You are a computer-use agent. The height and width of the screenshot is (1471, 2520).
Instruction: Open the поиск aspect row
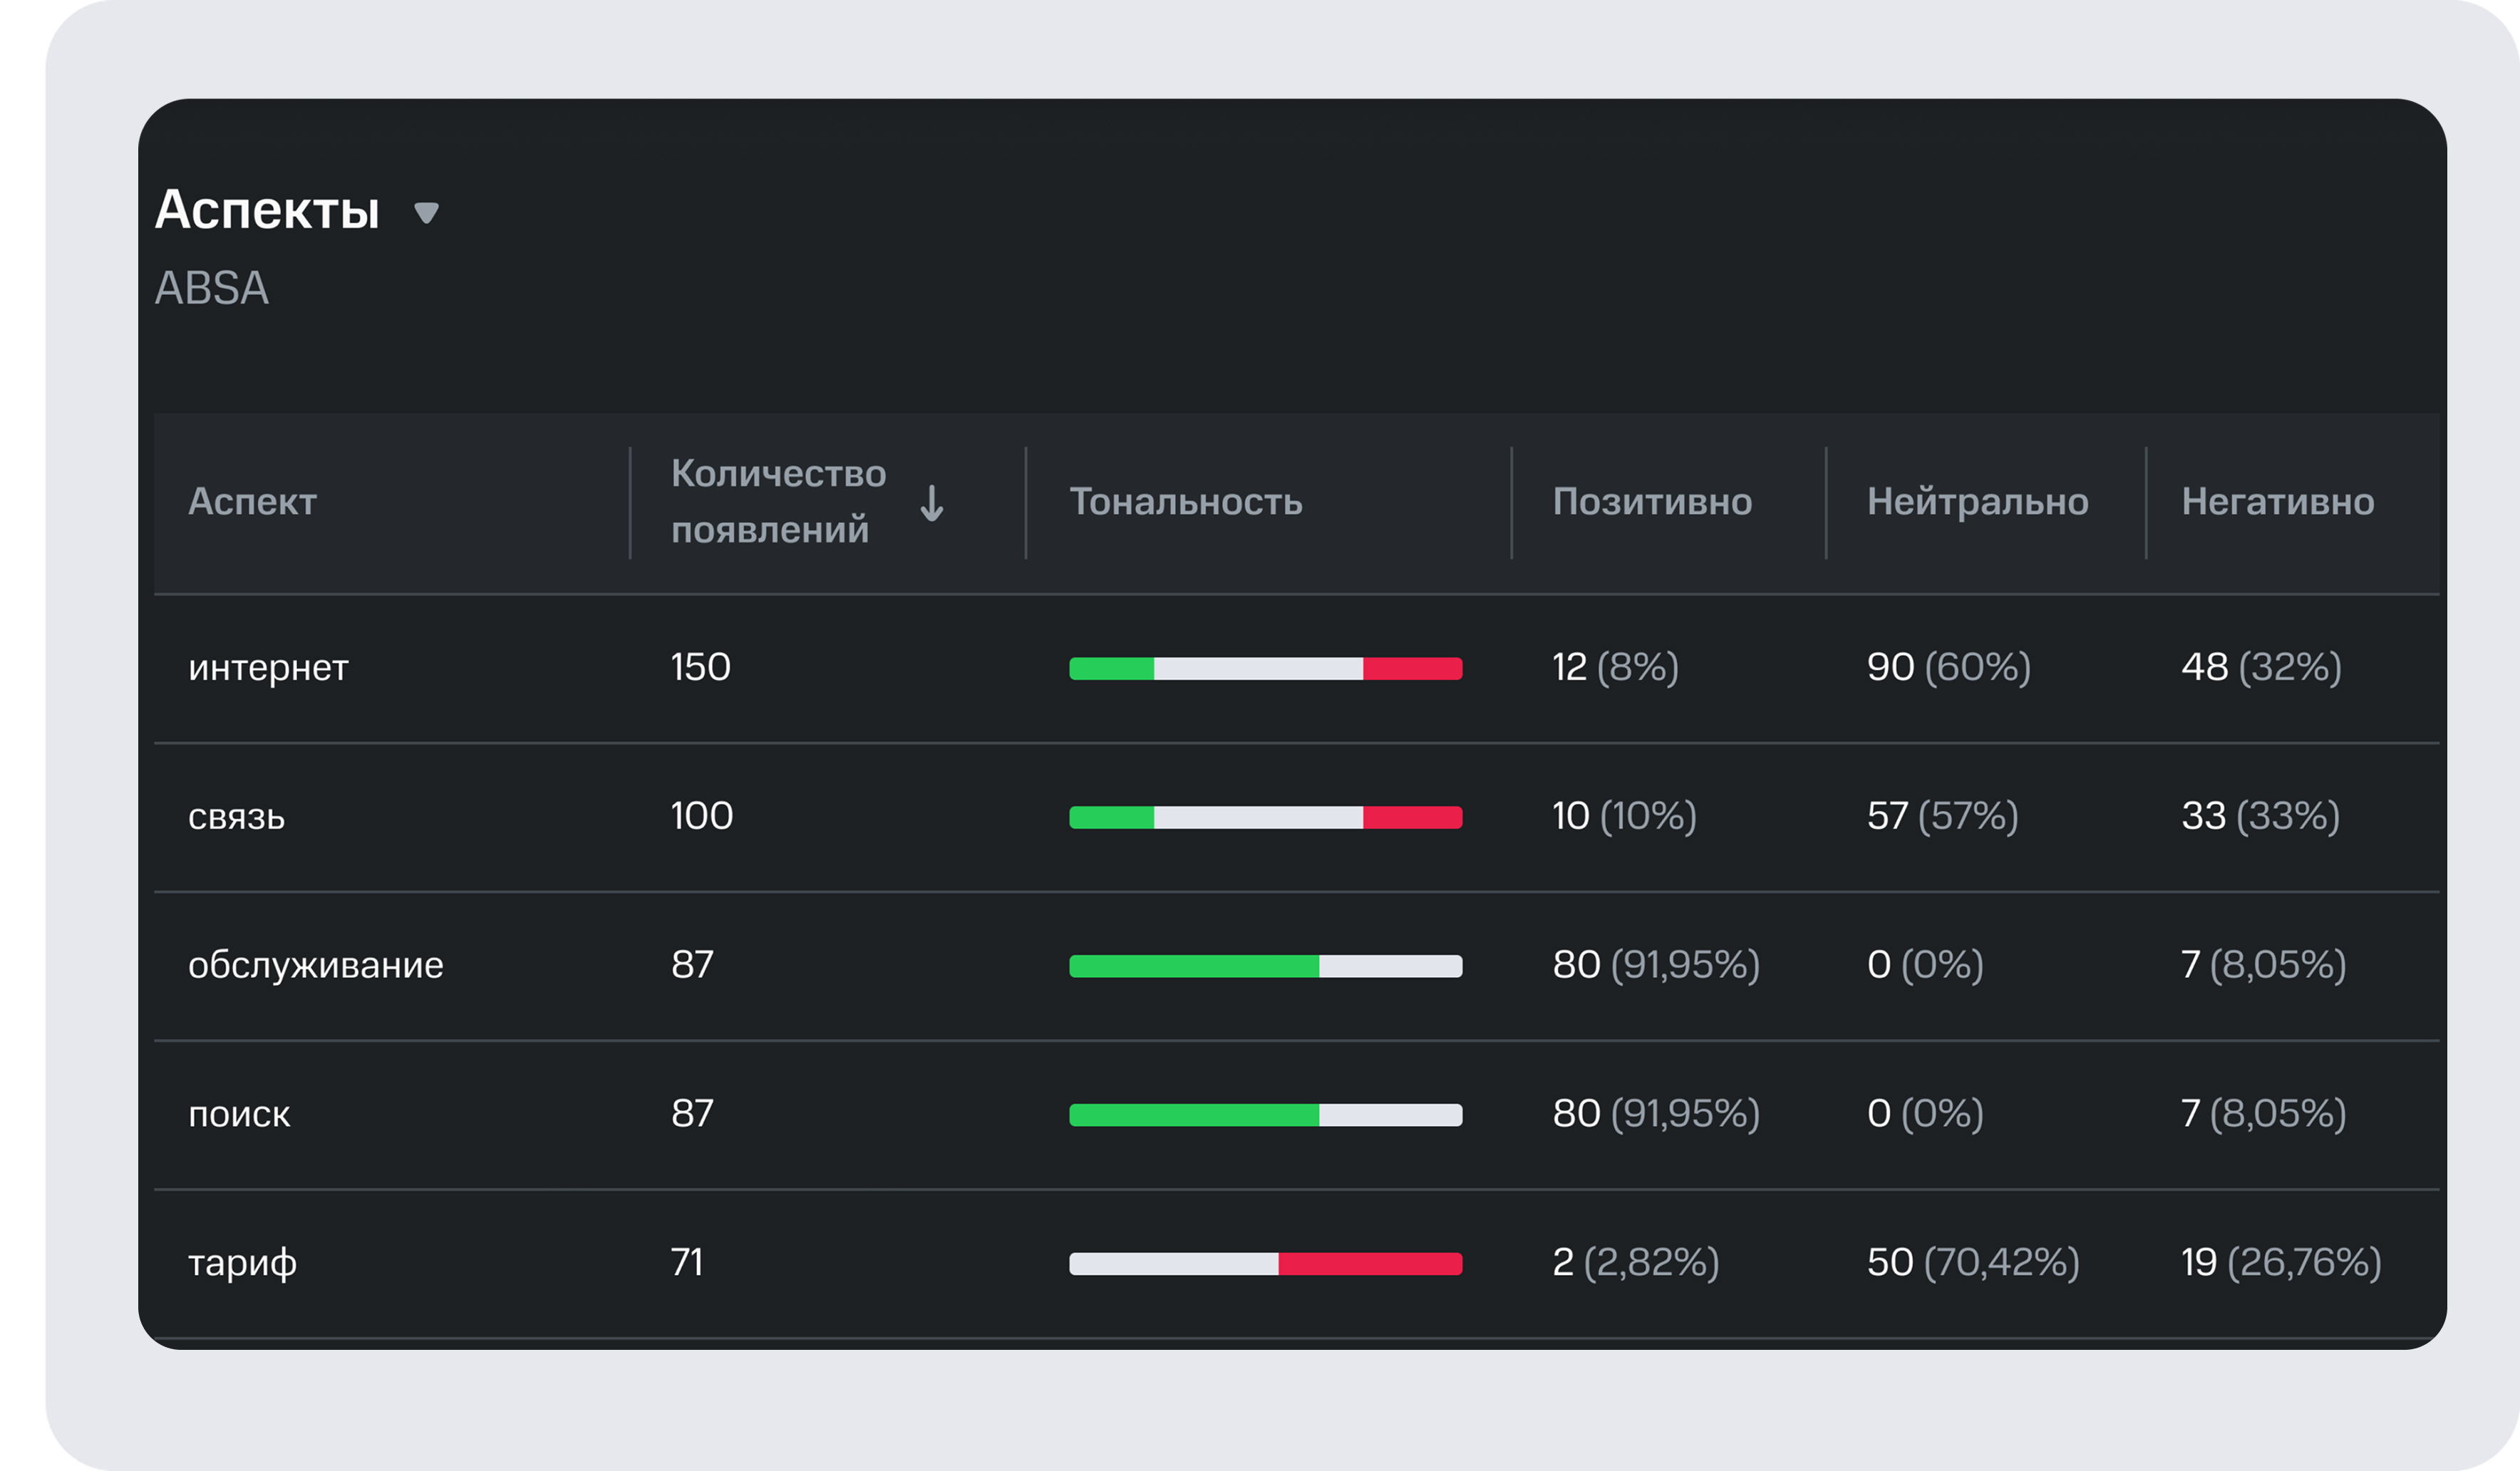coord(239,1114)
